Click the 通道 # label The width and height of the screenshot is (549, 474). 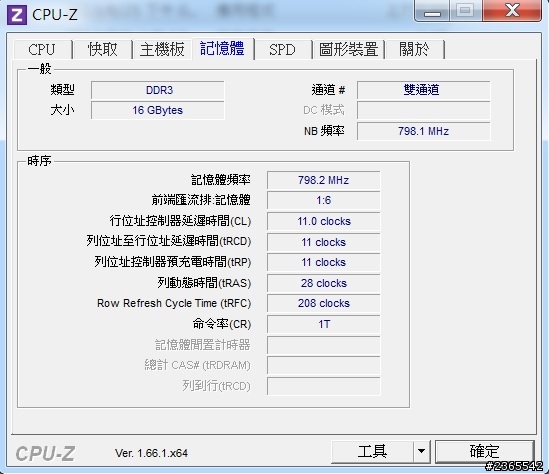click(328, 90)
